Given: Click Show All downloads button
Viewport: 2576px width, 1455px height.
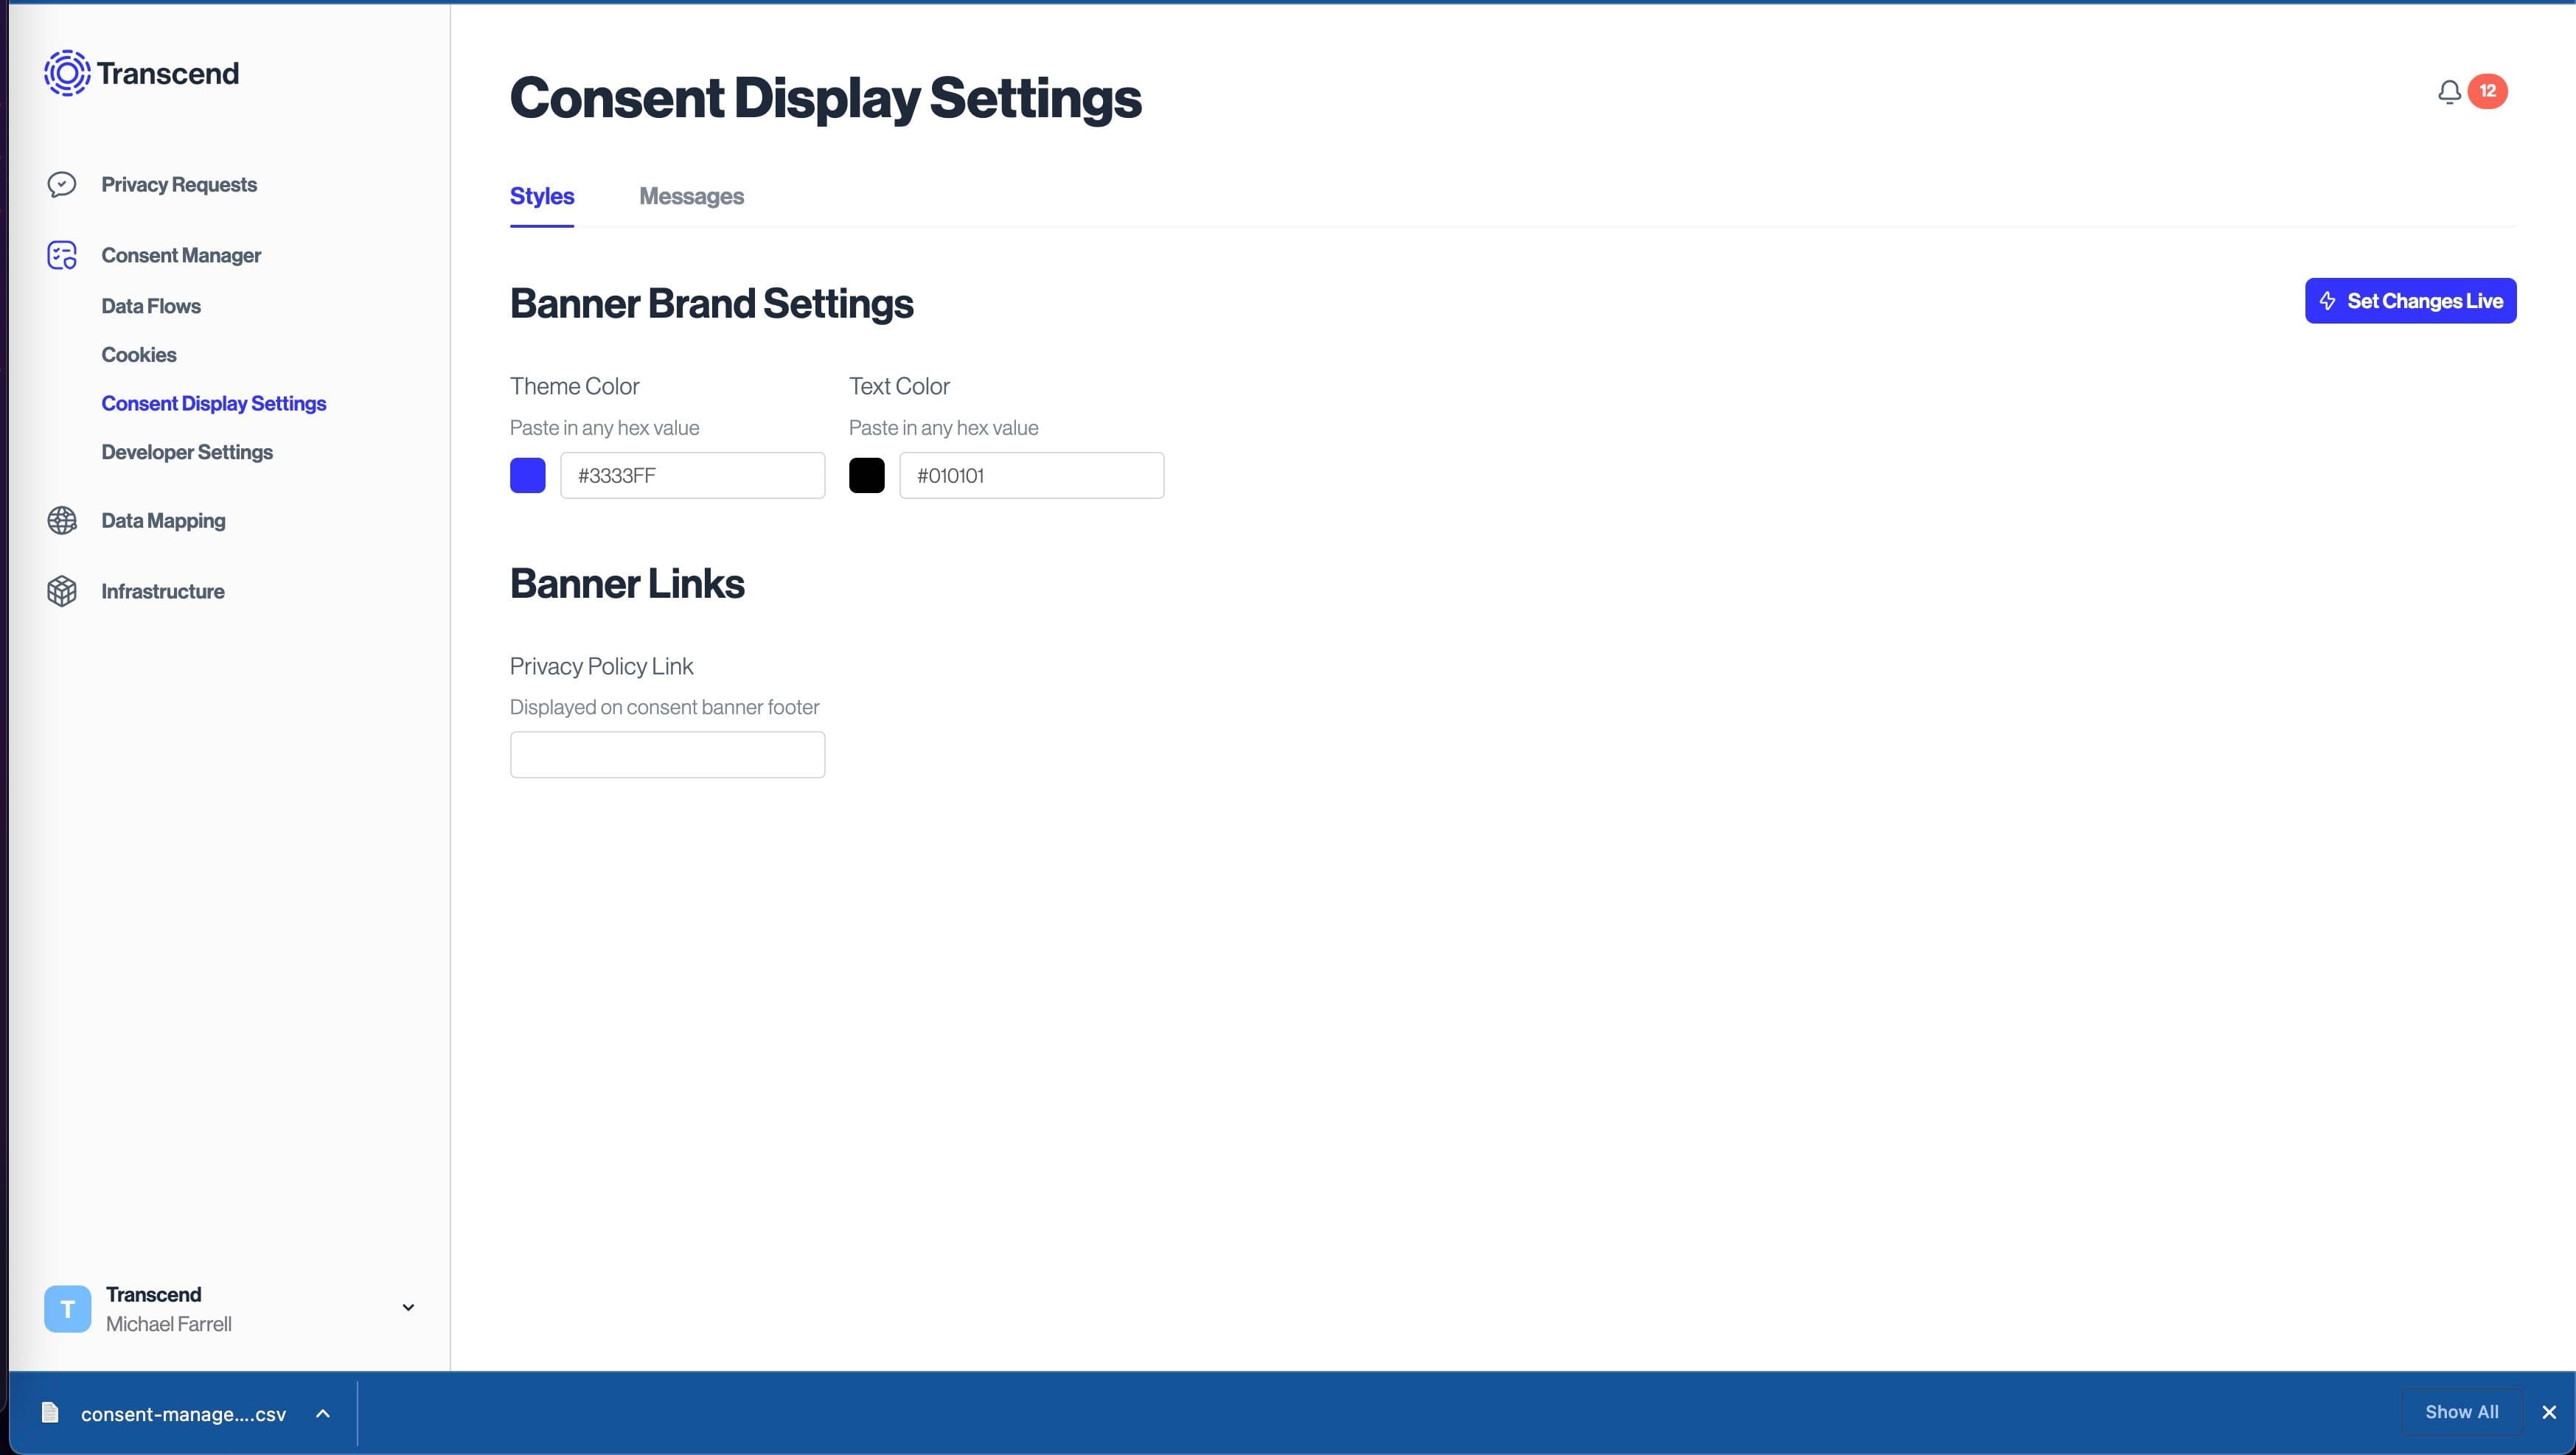Looking at the screenshot, I should [2461, 1412].
